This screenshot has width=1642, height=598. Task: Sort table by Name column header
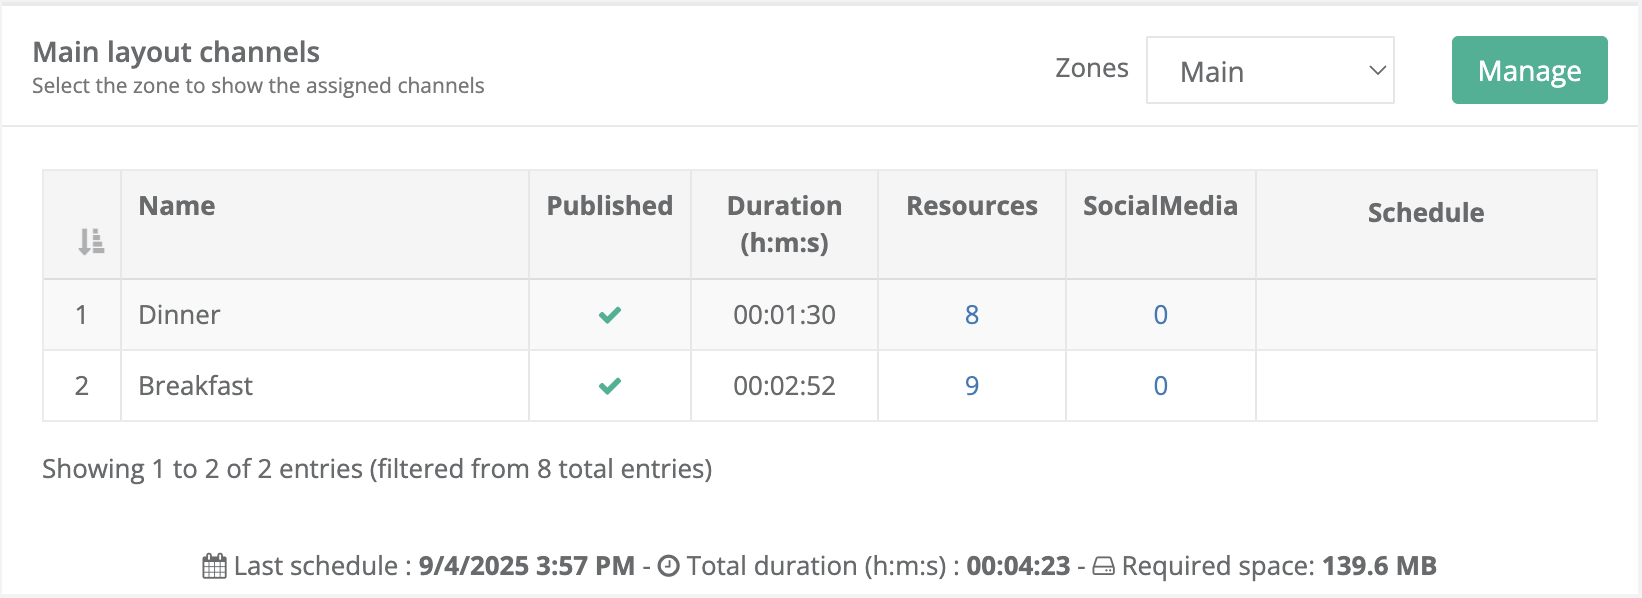[177, 206]
